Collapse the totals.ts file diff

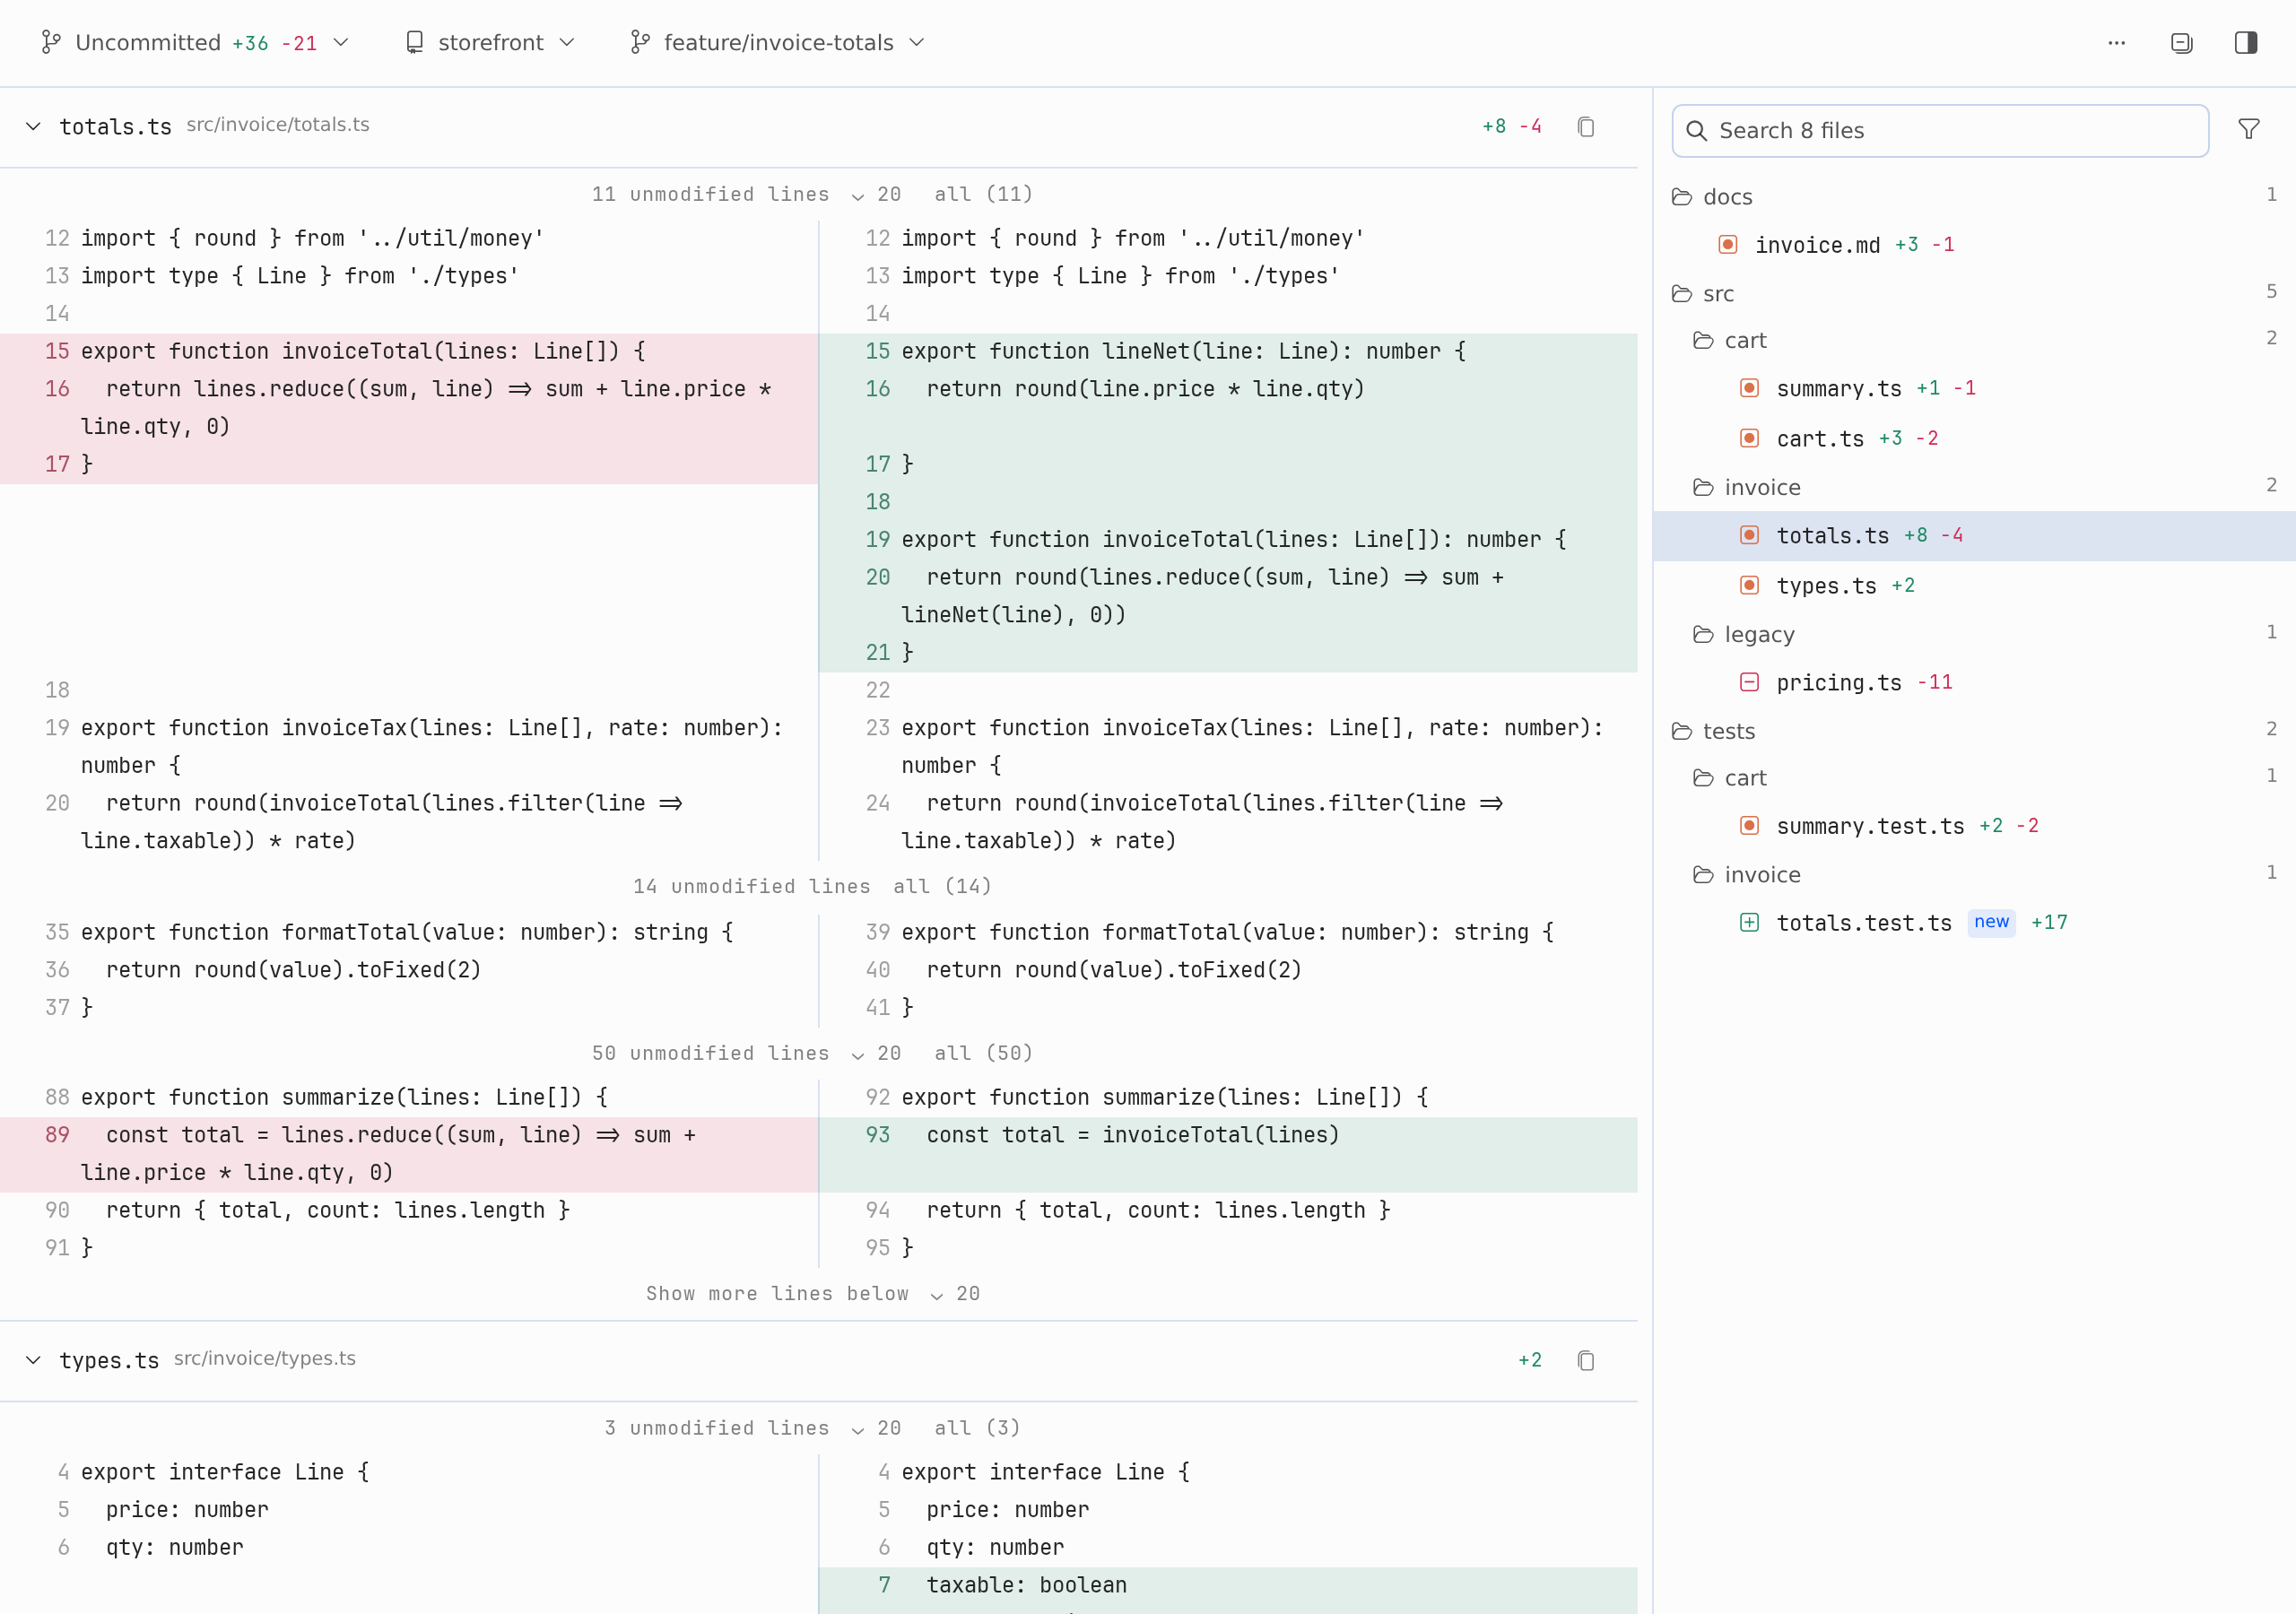(x=33, y=127)
